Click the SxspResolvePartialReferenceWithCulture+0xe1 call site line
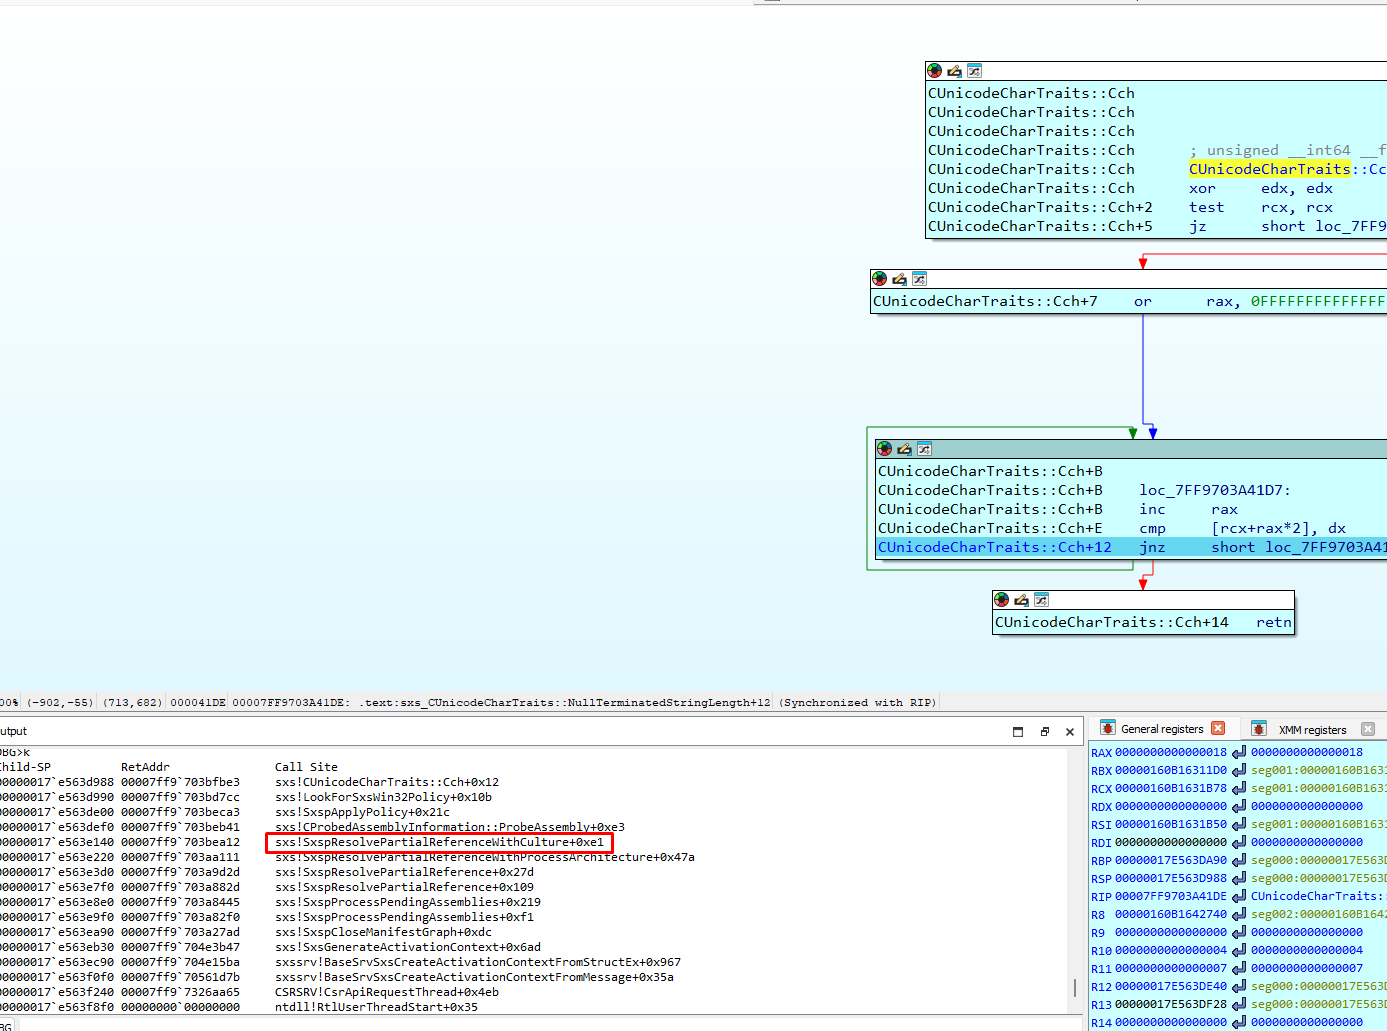Viewport: 1387px width, 1031px height. [x=440, y=842]
